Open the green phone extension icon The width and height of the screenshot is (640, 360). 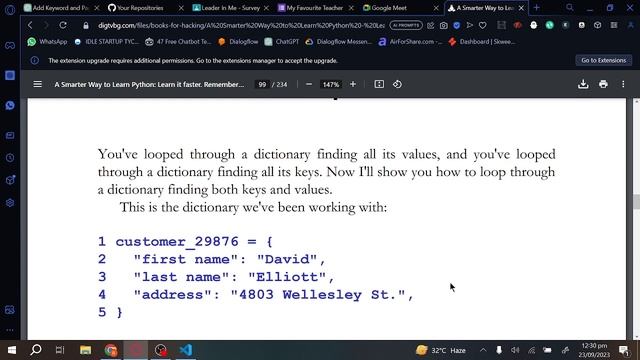point(549,25)
